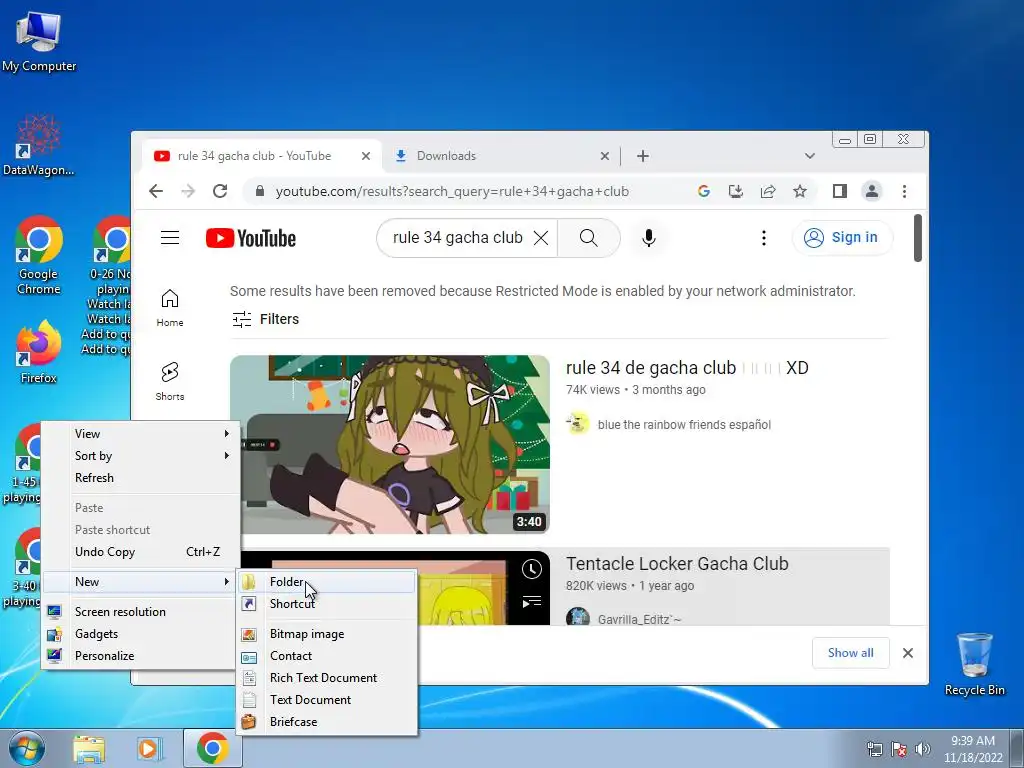Click Sign in button

842,238
